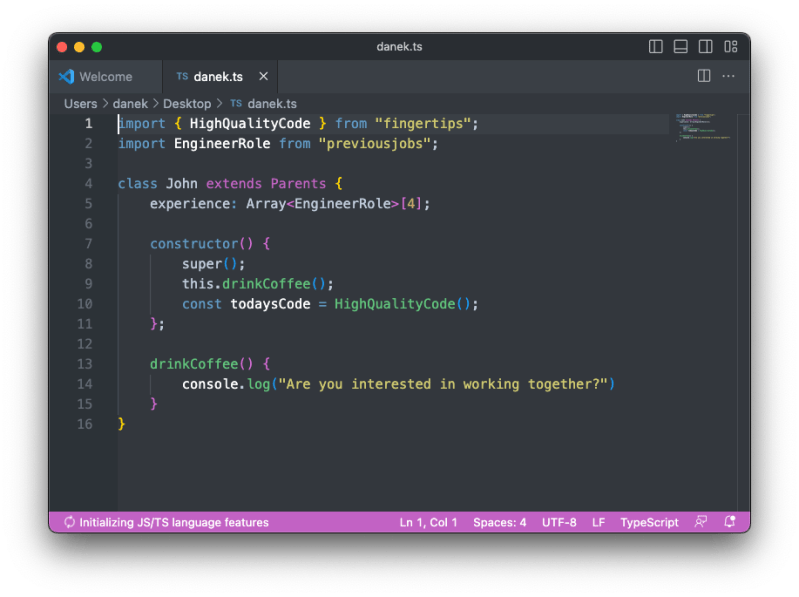The image size is (799, 597).
Task: Click drinkCoffee call on line 9
Action: [266, 284]
